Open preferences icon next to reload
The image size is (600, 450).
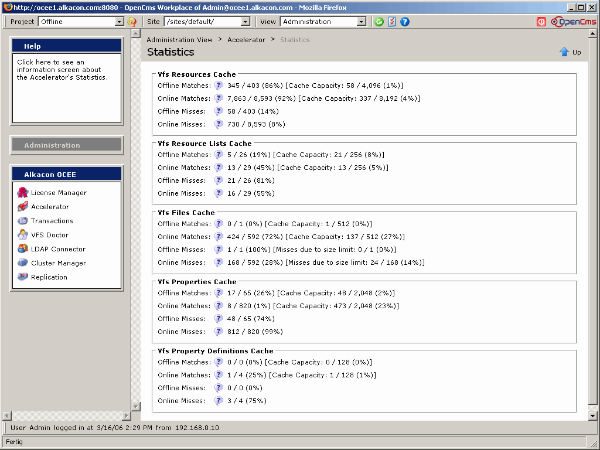(392, 20)
